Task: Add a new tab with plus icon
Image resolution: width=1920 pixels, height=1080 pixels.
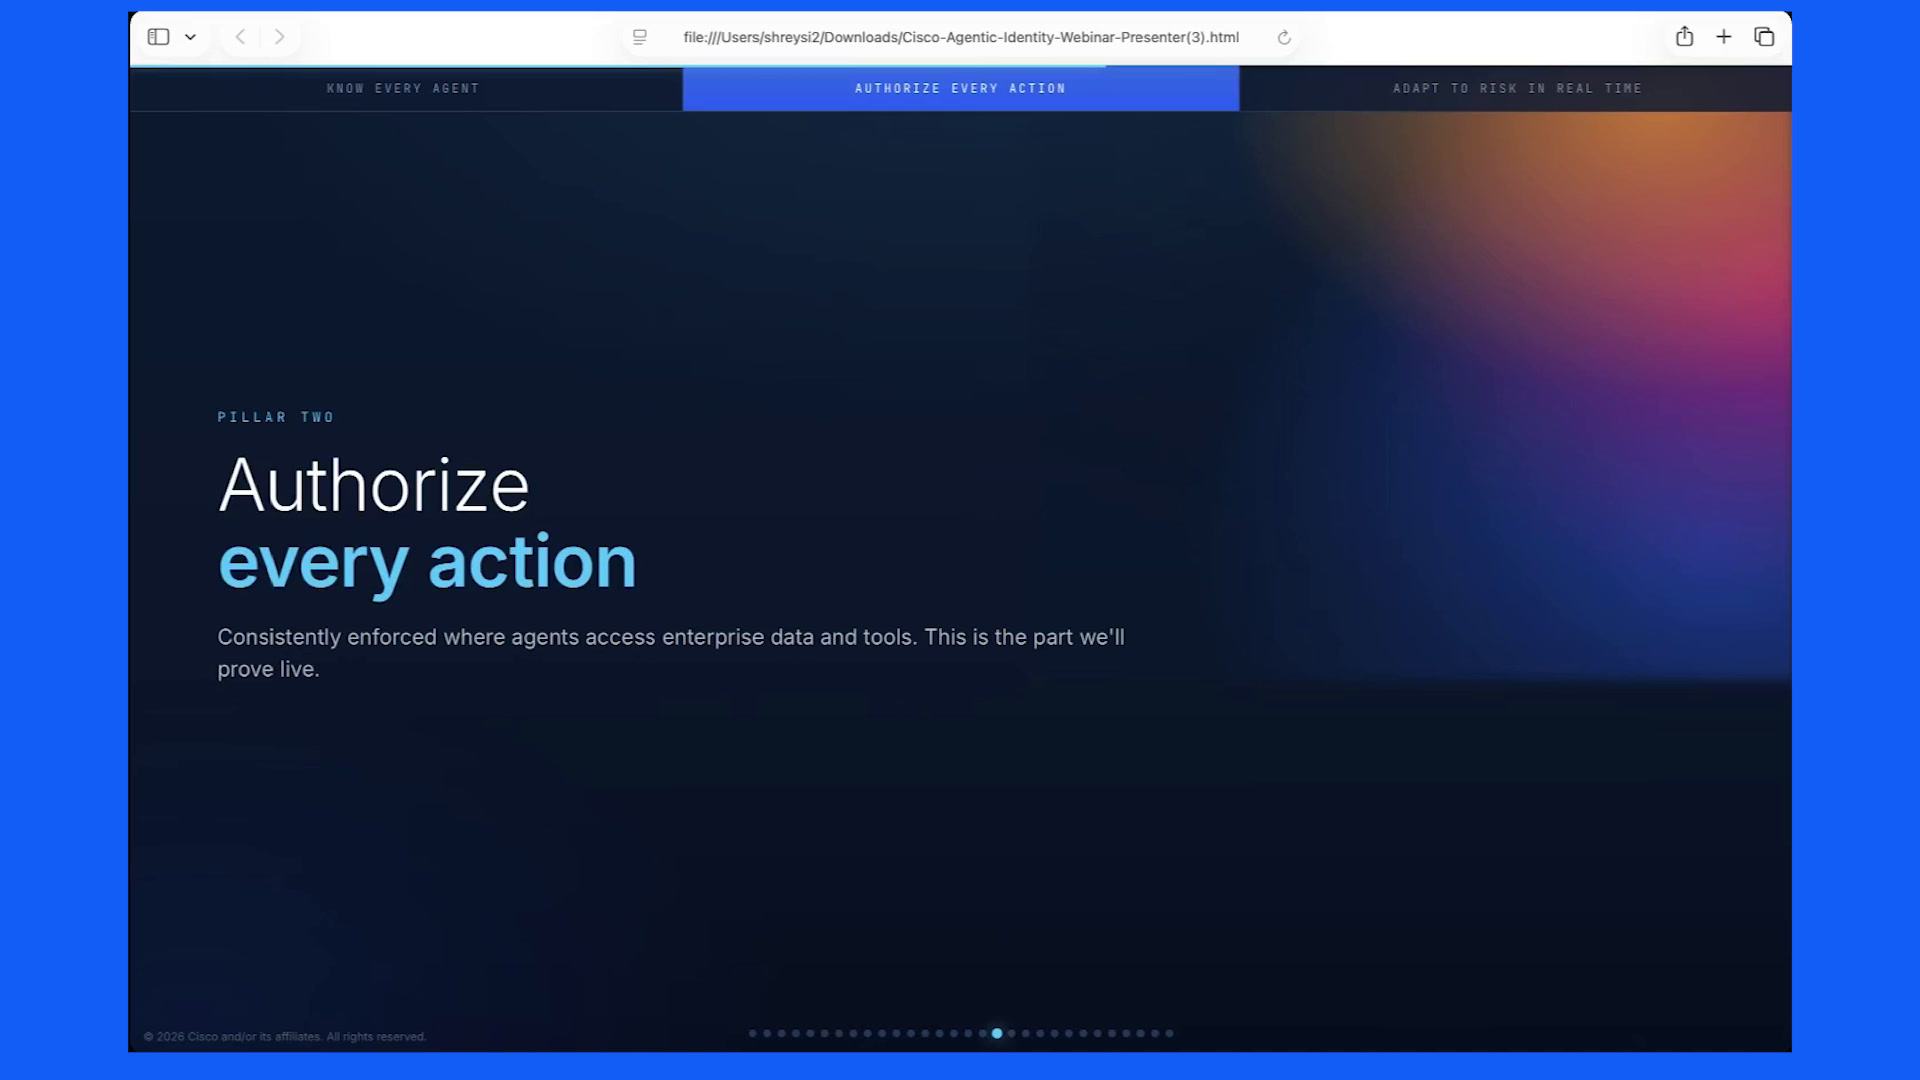Action: coord(1724,37)
